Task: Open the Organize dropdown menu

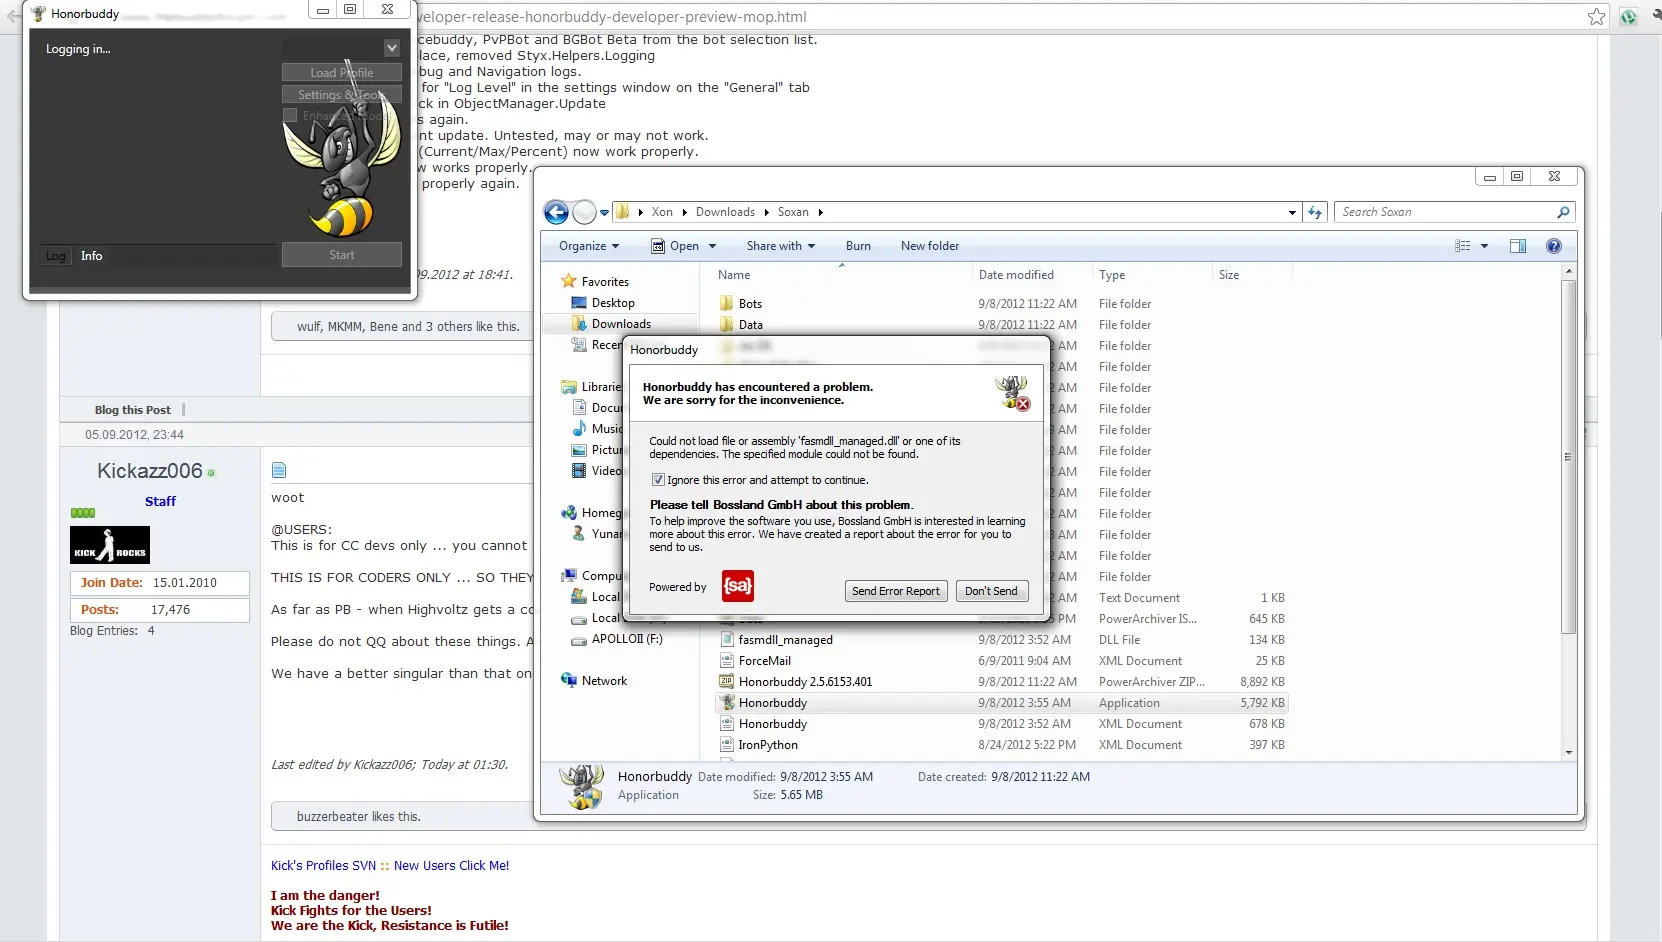Action: click(588, 246)
